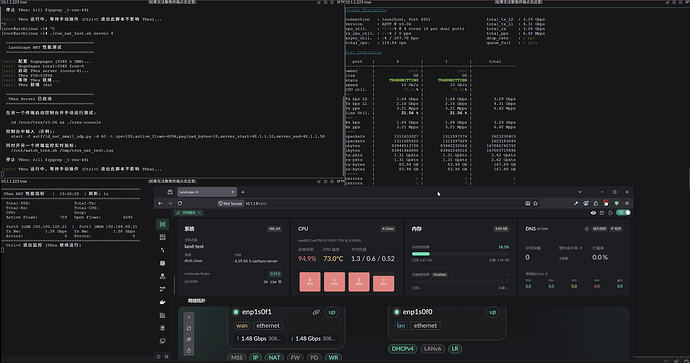
Task: Click the first TRANSMITTING status in TRex terminal
Action: coord(404,80)
